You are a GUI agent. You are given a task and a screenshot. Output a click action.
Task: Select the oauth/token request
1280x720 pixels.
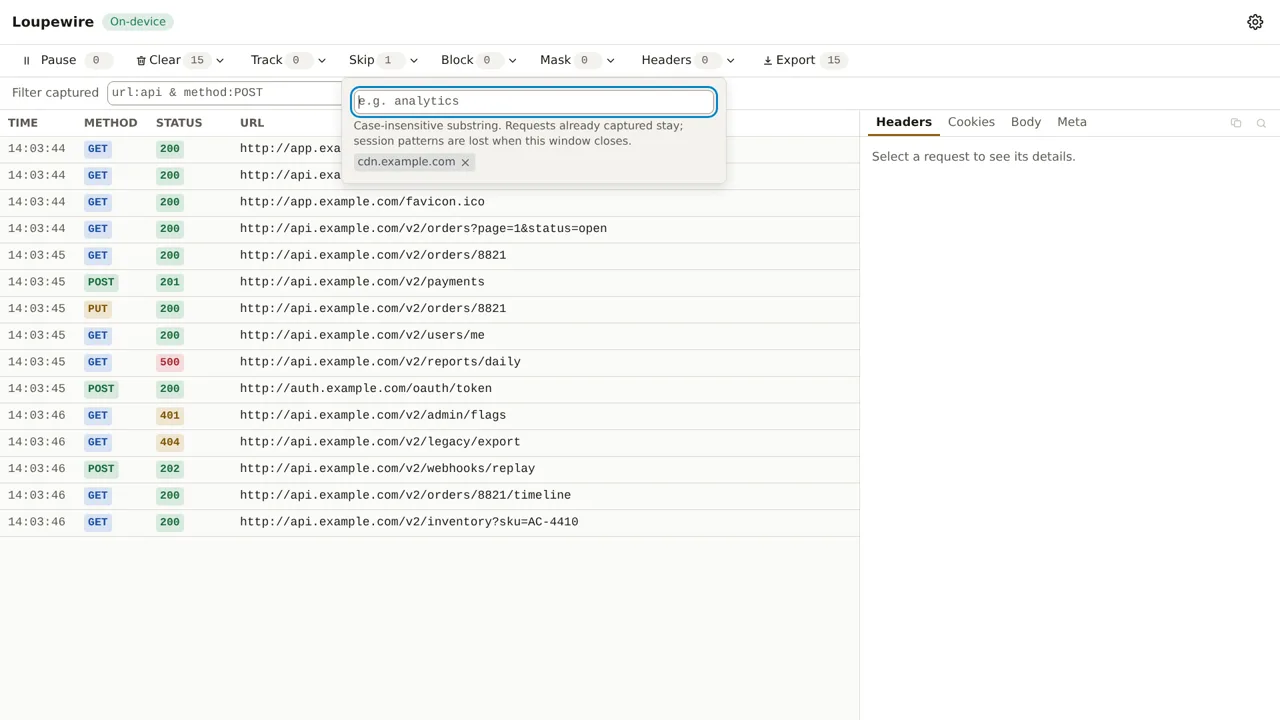point(429,389)
